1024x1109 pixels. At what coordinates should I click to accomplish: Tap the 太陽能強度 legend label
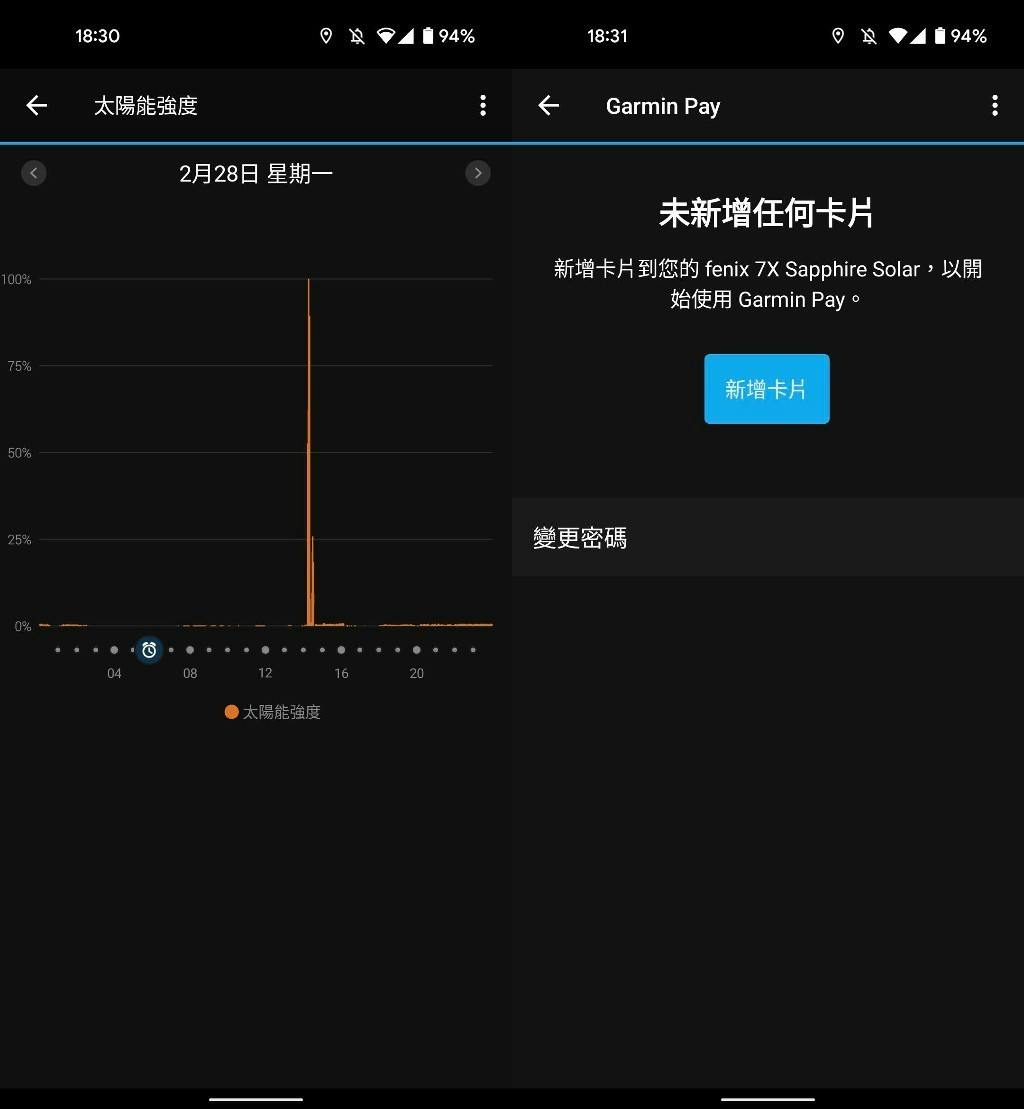tap(281, 712)
